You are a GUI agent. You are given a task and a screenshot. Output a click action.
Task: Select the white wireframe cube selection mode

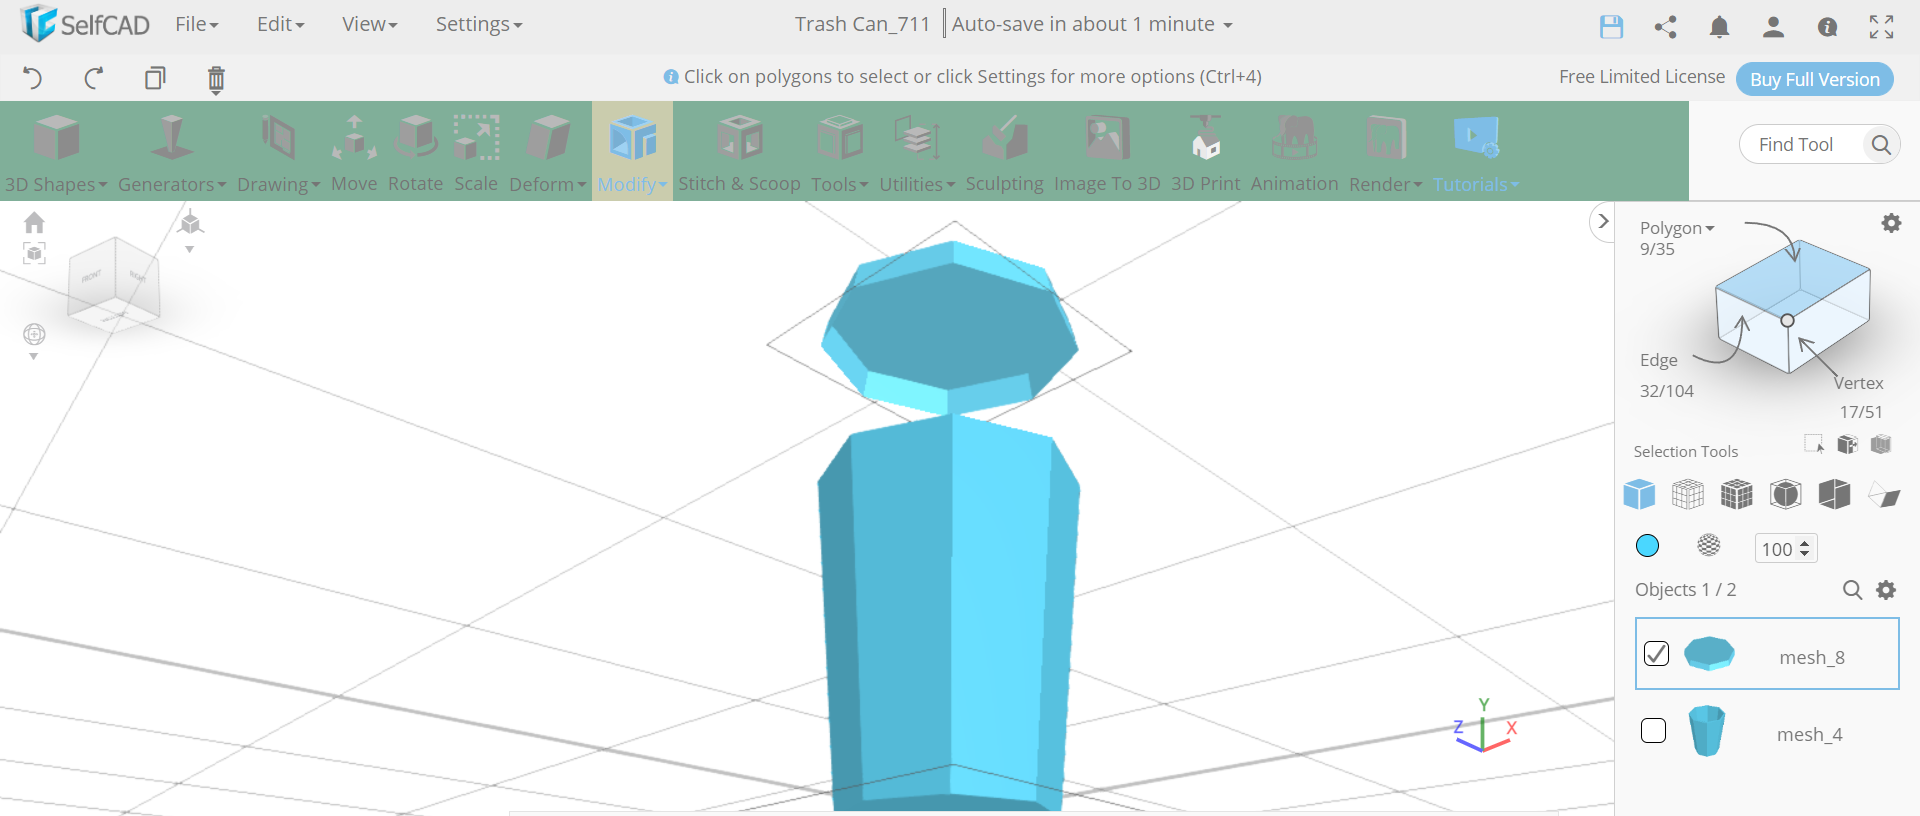click(1688, 494)
